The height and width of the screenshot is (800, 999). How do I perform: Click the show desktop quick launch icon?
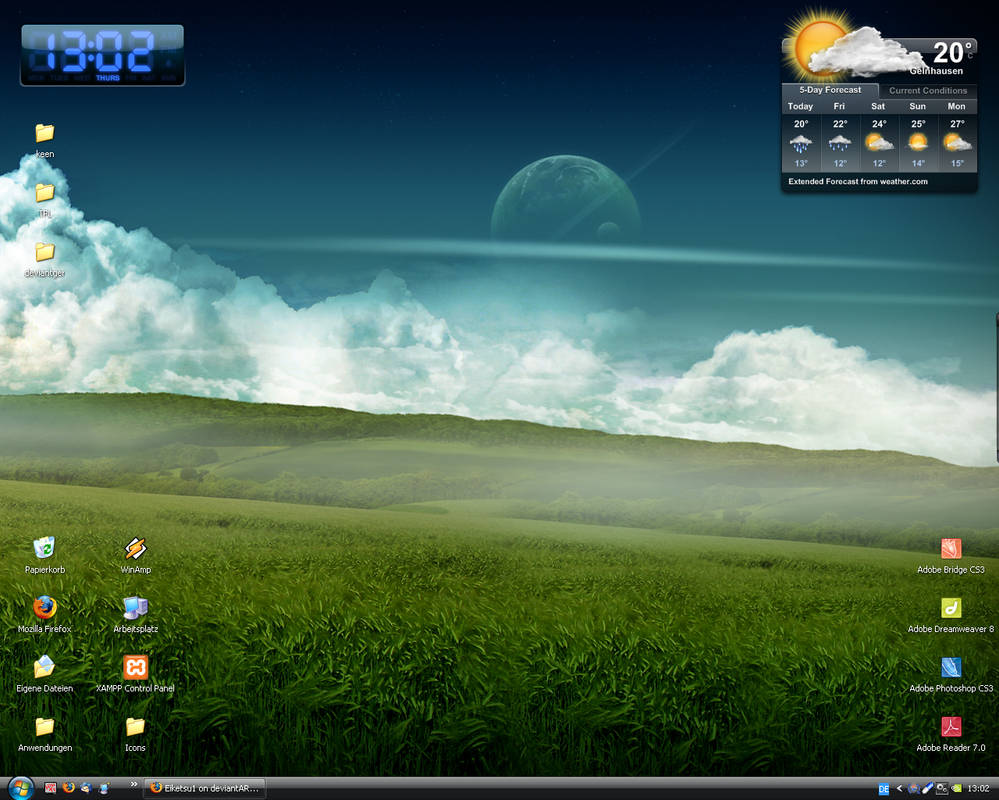click(104, 788)
